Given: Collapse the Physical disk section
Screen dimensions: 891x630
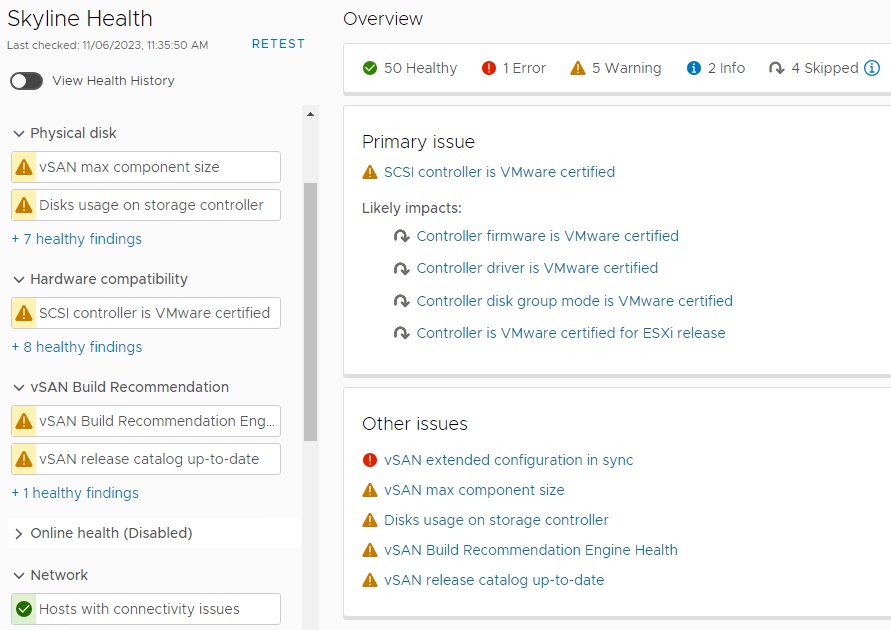Looking at the screenshot, I should coord(19,133).
